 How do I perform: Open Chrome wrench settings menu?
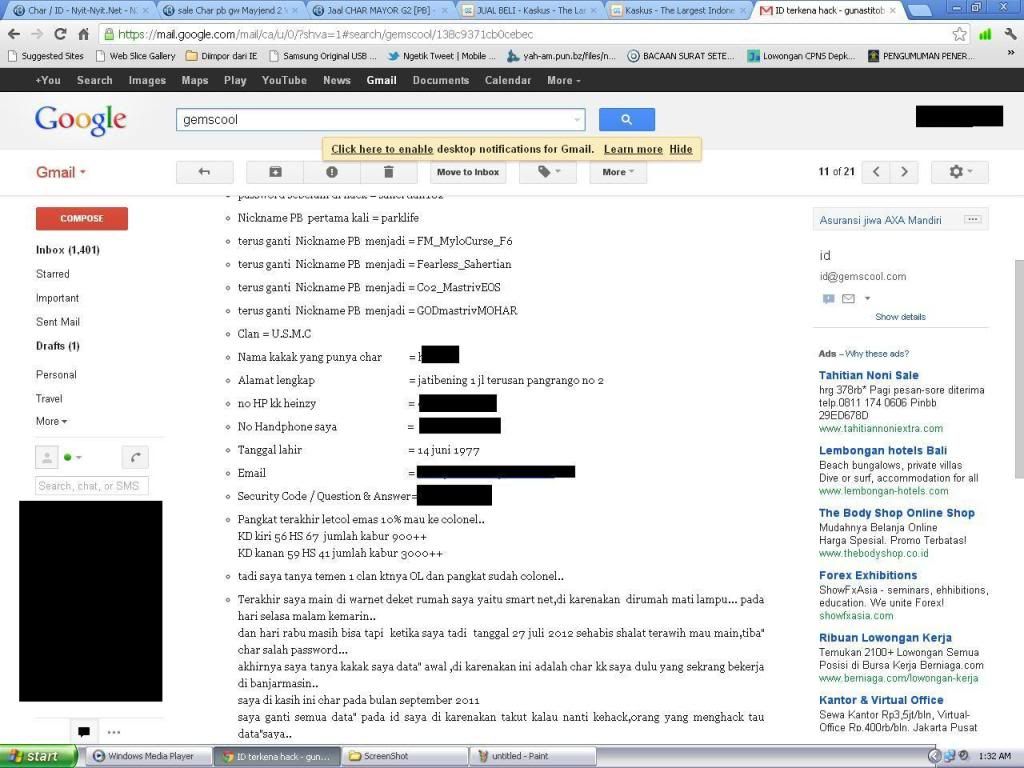coord(1010,34)
